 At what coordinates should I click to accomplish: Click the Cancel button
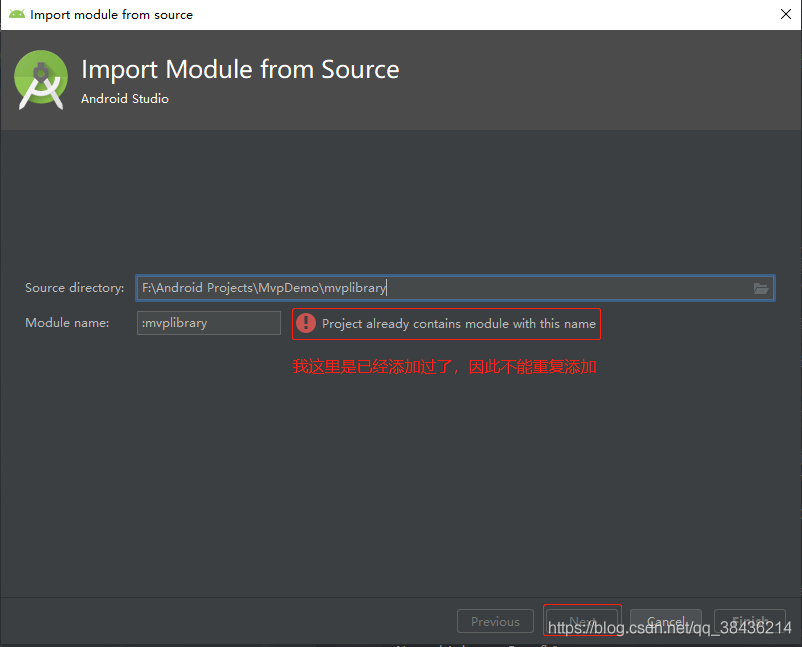[665, 621]
